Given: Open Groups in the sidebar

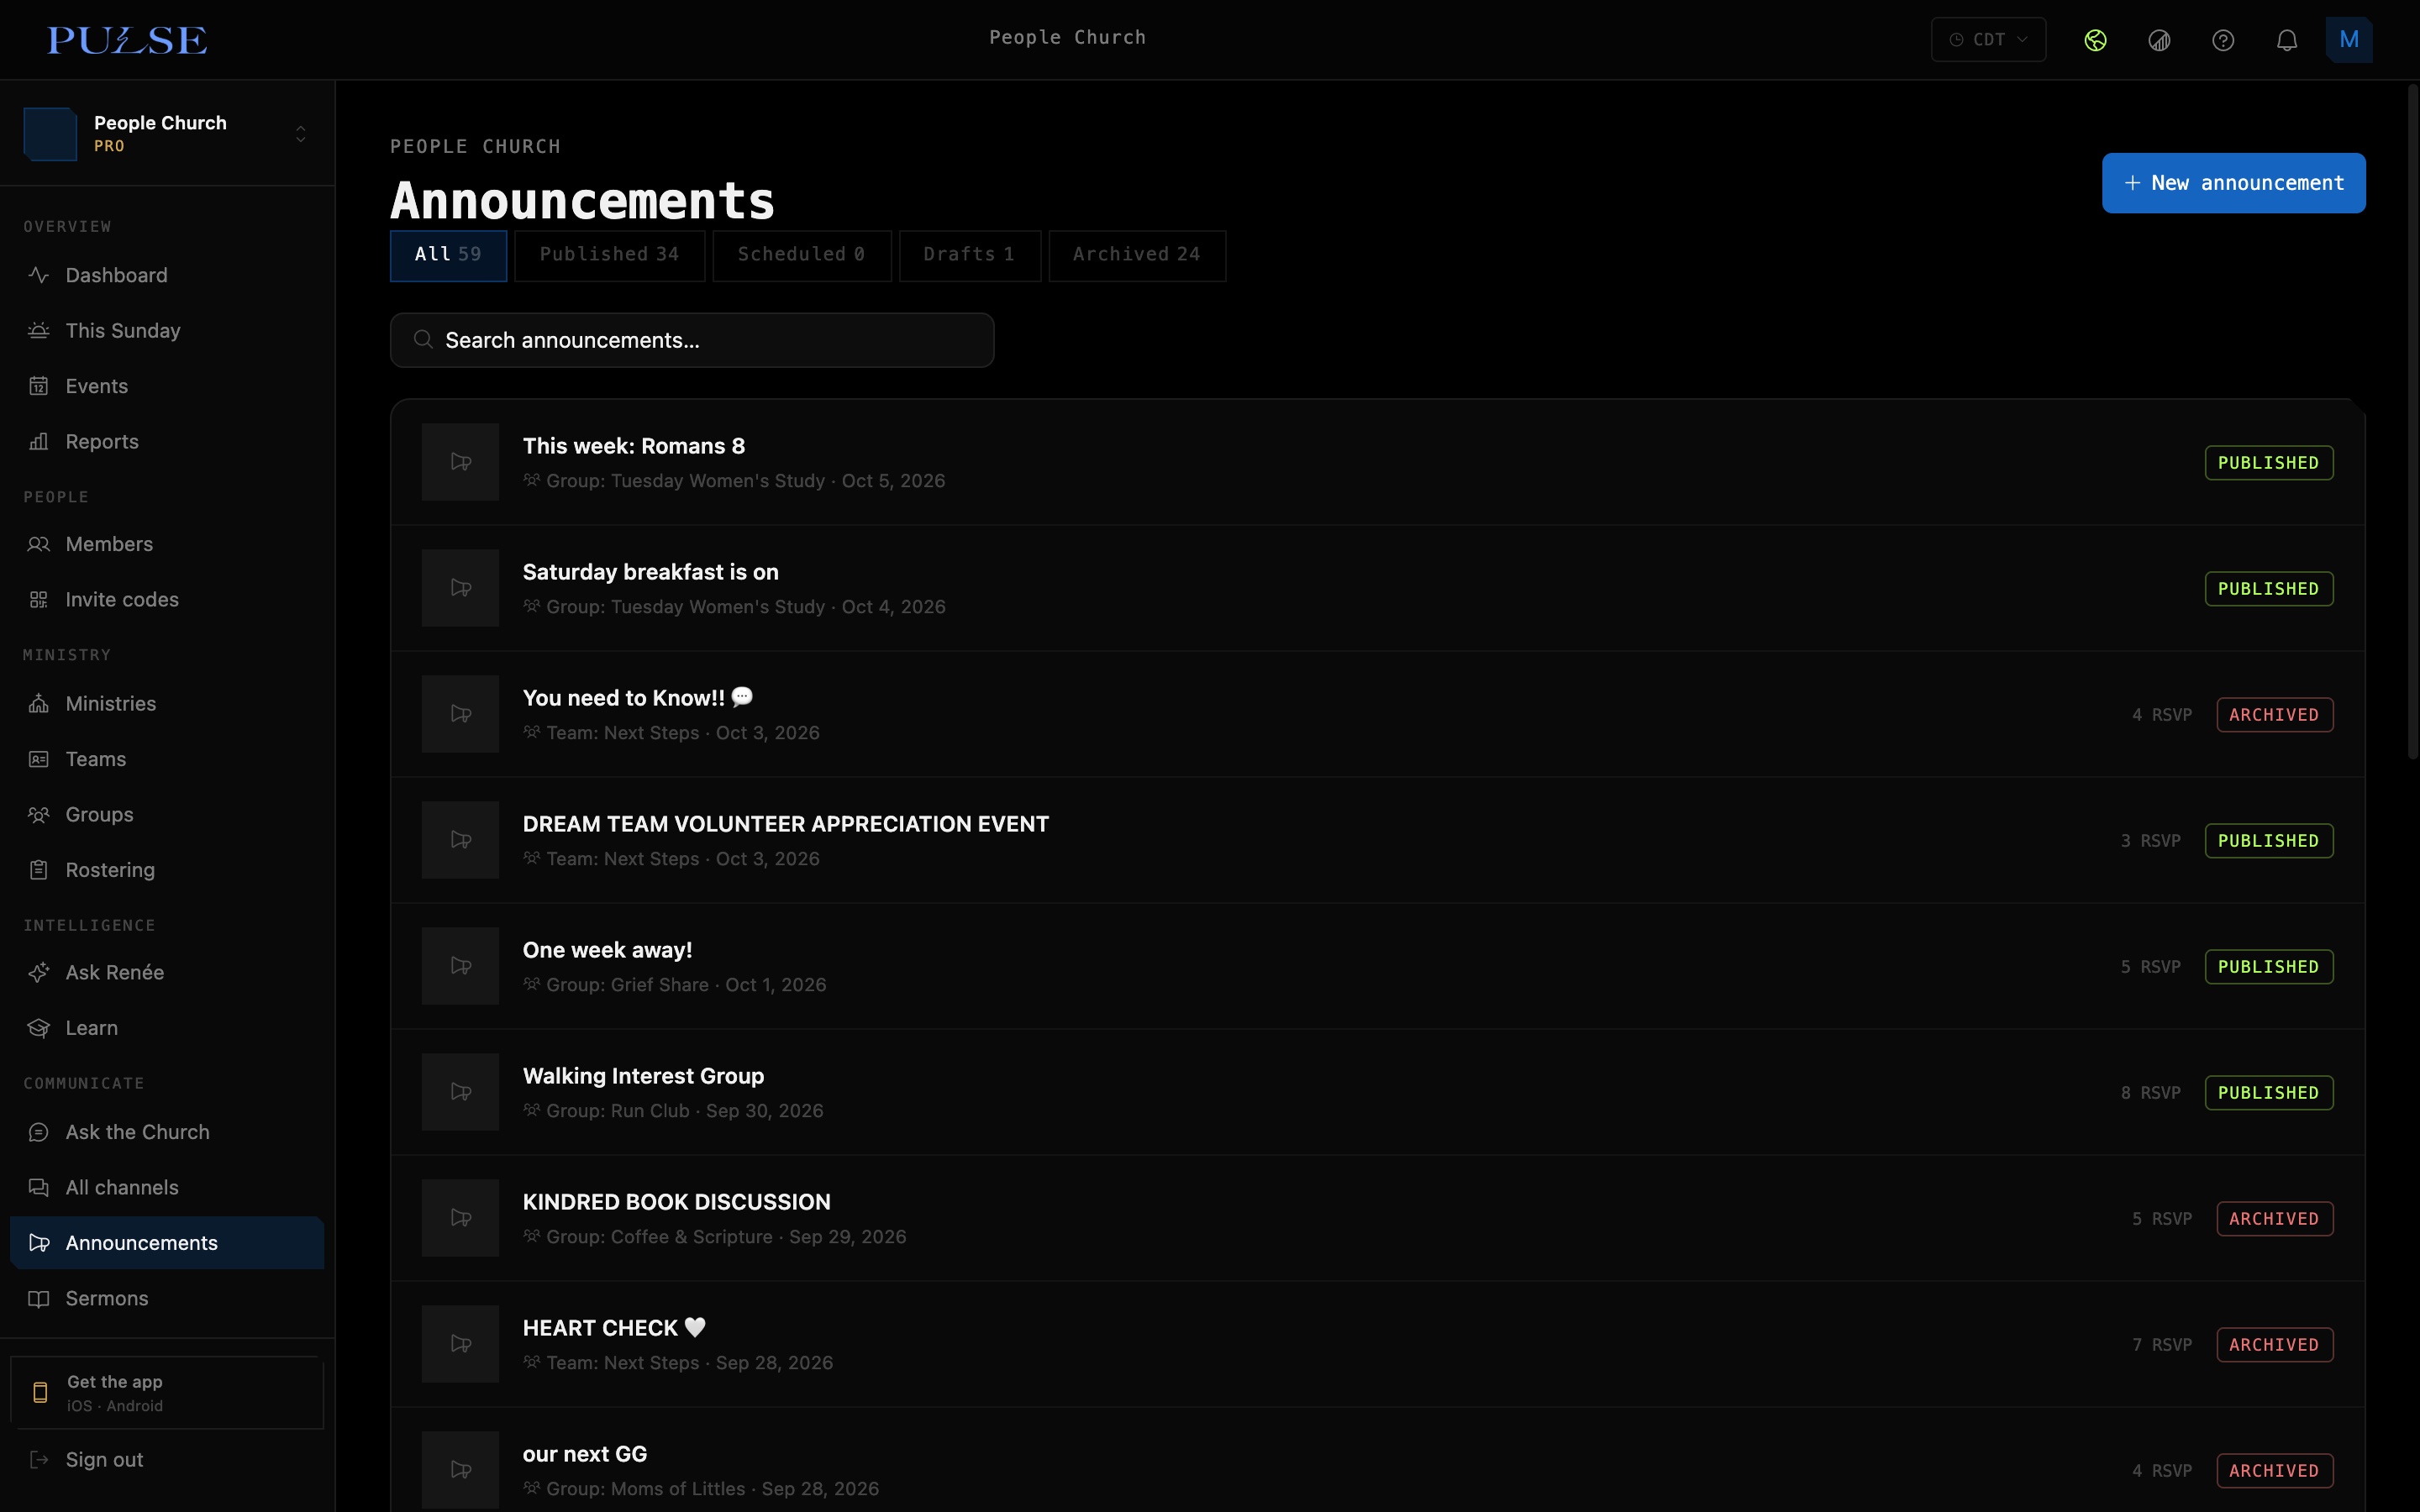Looking at the screenshot, I should [x=167, y=814].
